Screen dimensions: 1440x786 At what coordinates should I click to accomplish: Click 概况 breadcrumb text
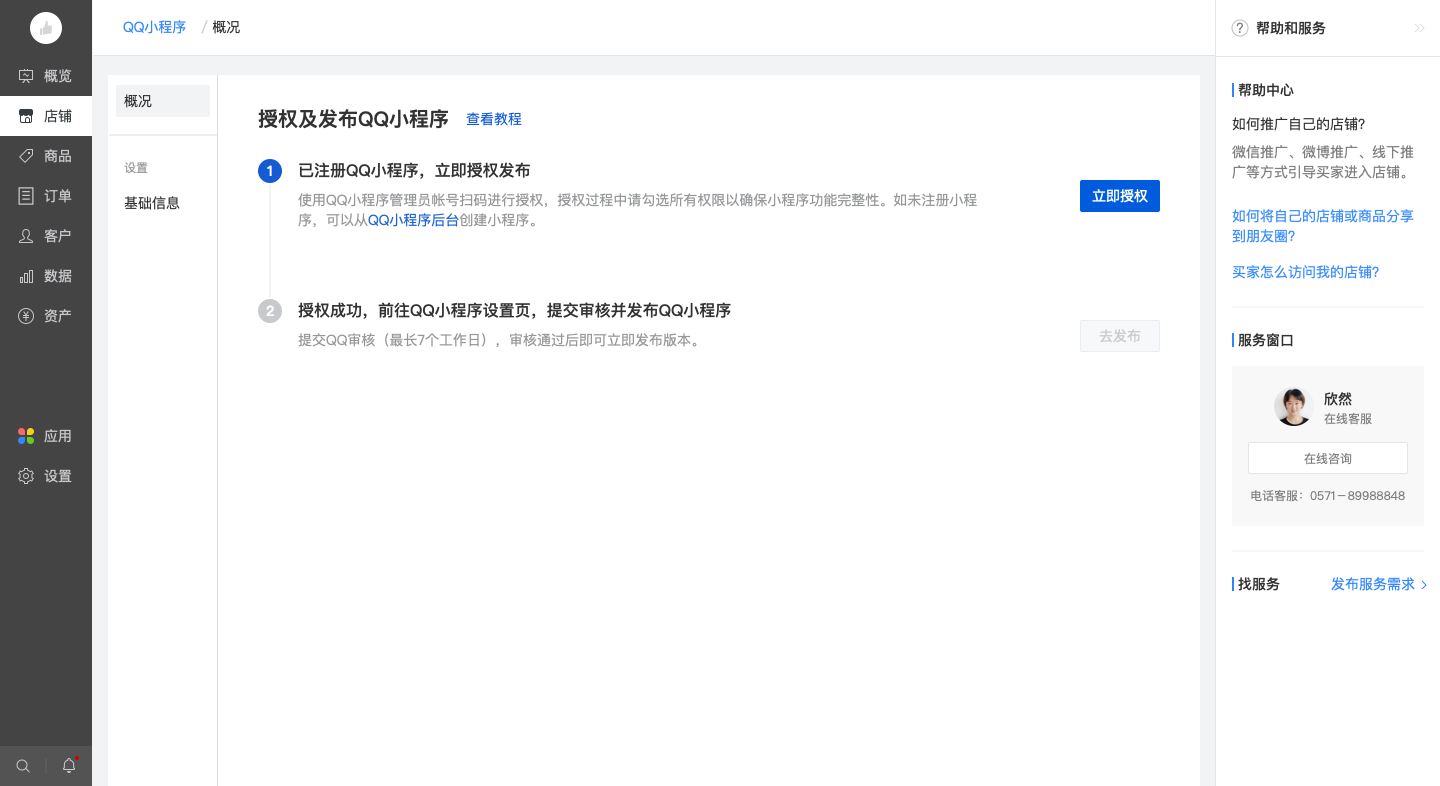(x=226, y=27)
